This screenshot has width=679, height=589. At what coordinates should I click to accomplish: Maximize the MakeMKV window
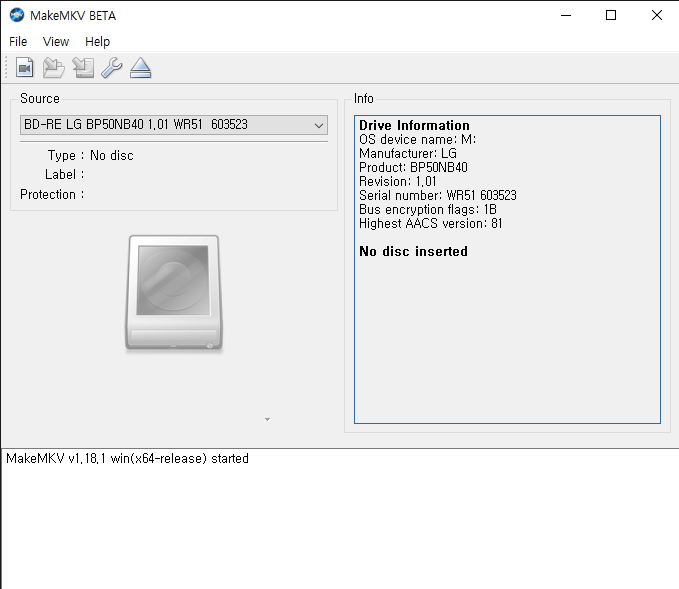tap(611, 16)
